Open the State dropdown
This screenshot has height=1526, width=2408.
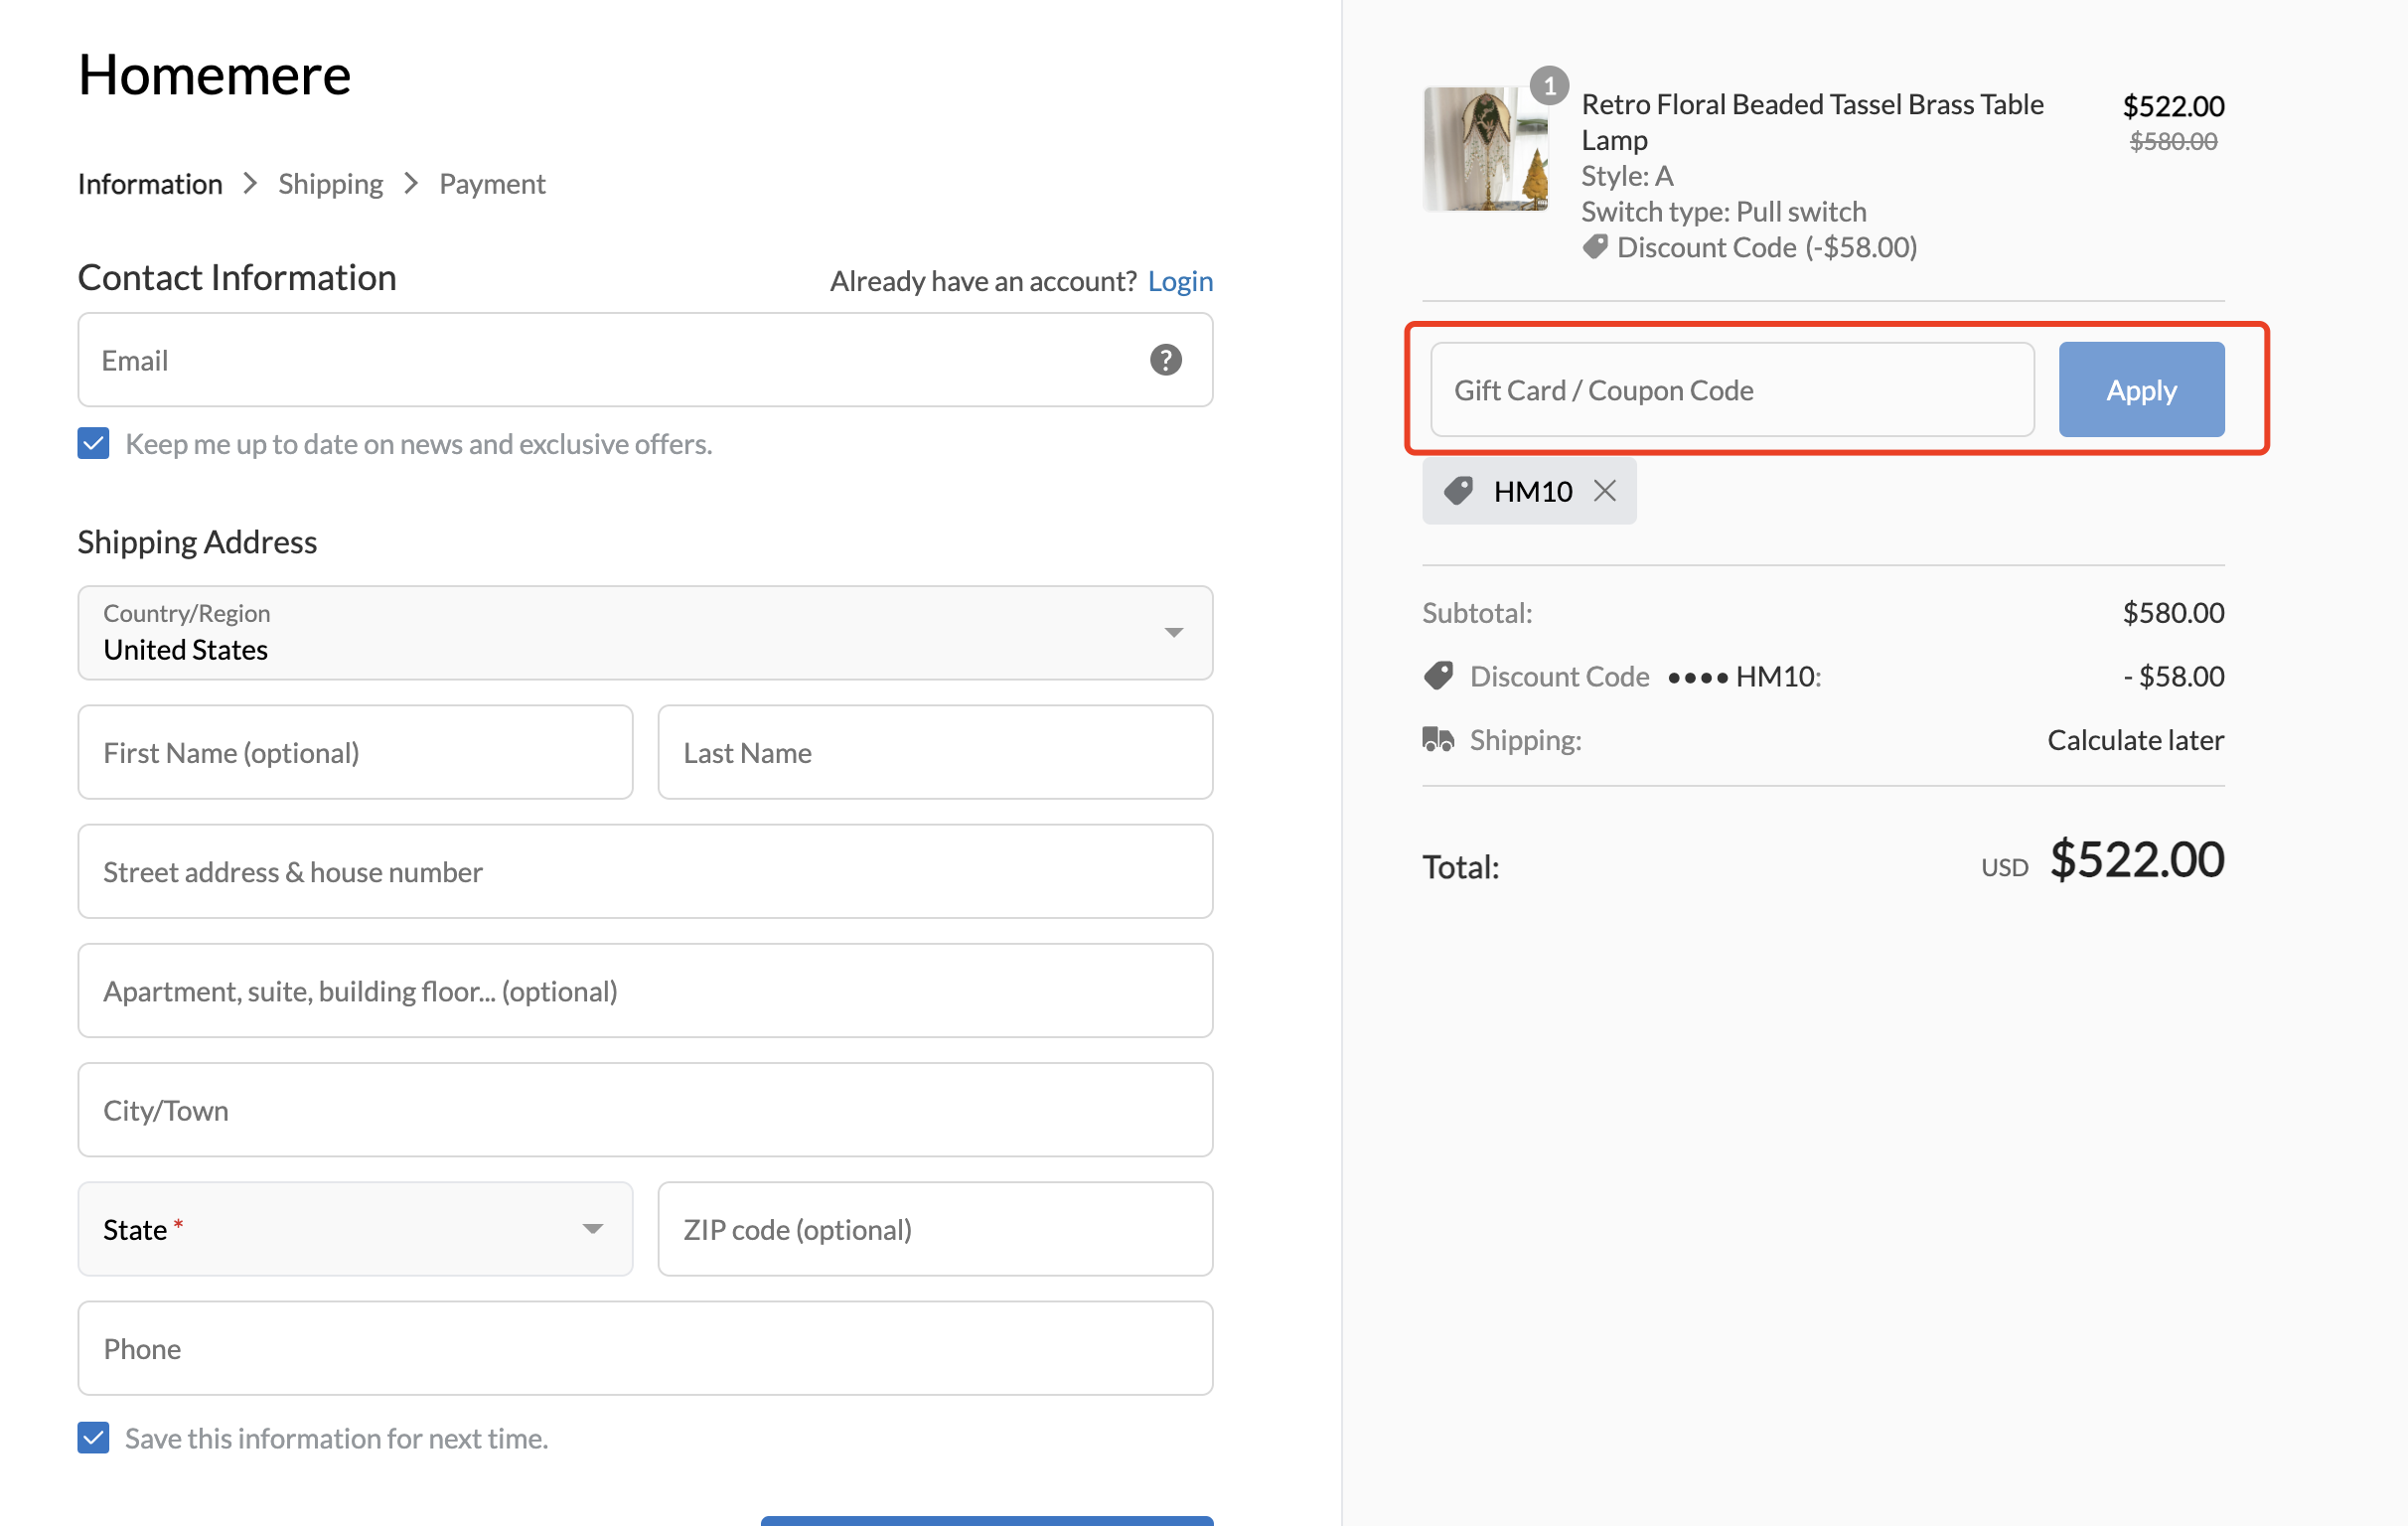pyautogui.click(x=355, y=1229)
